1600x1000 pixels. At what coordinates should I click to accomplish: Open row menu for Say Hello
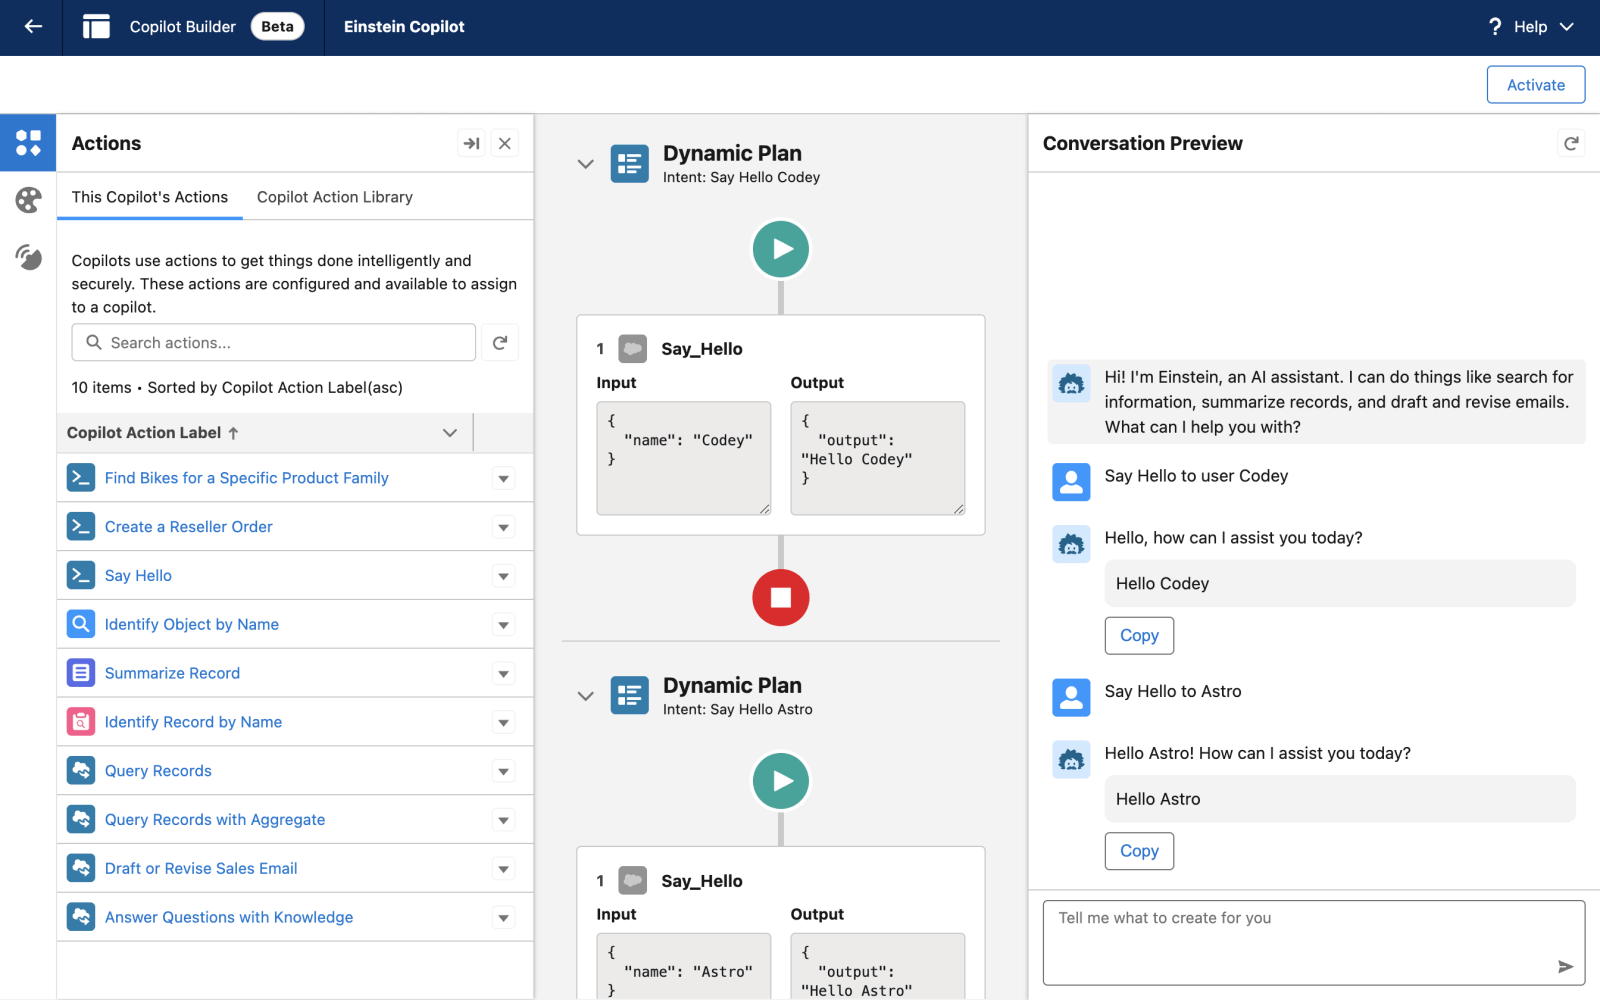[504, 576]
